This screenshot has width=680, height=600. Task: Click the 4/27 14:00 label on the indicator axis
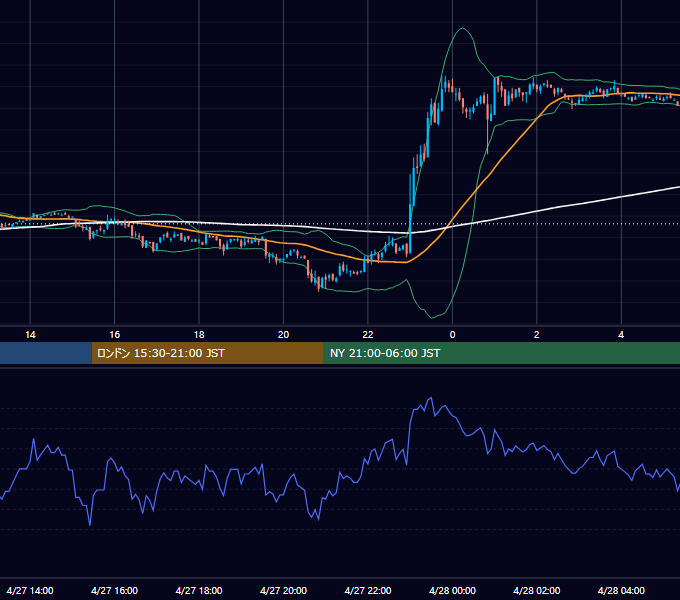(x=30, y=590)
